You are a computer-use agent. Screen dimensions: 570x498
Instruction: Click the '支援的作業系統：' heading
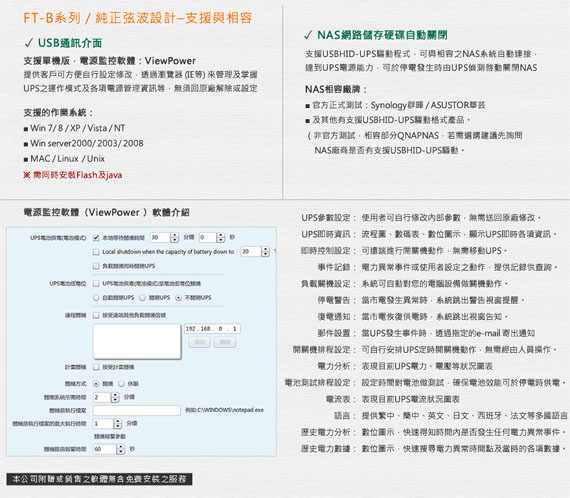(58, 113)
